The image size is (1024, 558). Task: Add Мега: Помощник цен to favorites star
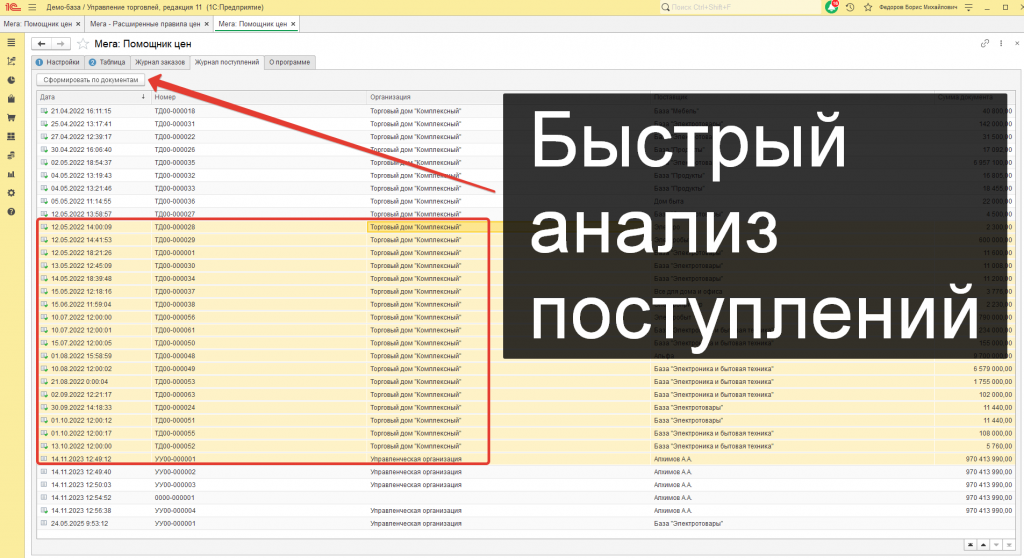pyautogui.click(x=83, y=44)
